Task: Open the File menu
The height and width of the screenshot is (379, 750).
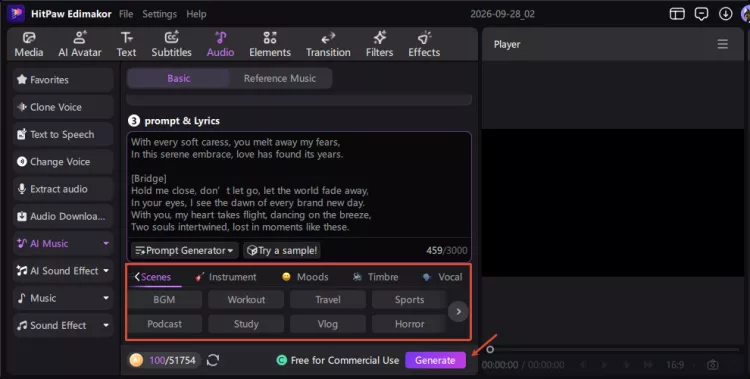Action: [126, 14]
